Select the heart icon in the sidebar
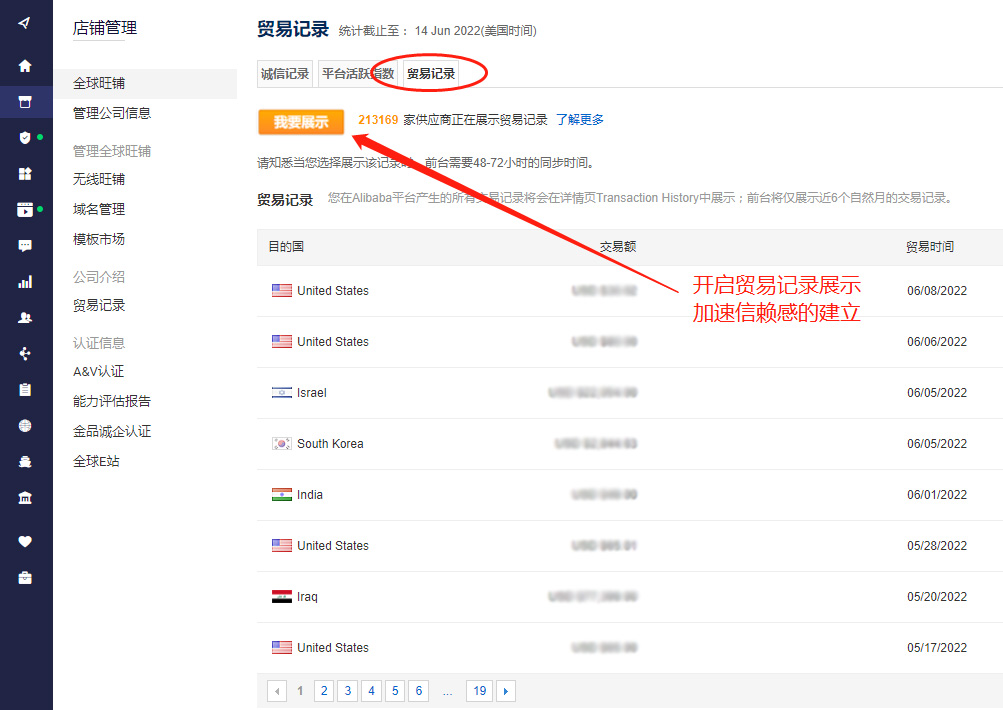Viewport: 1003px width, 710px height. (26, 541)
